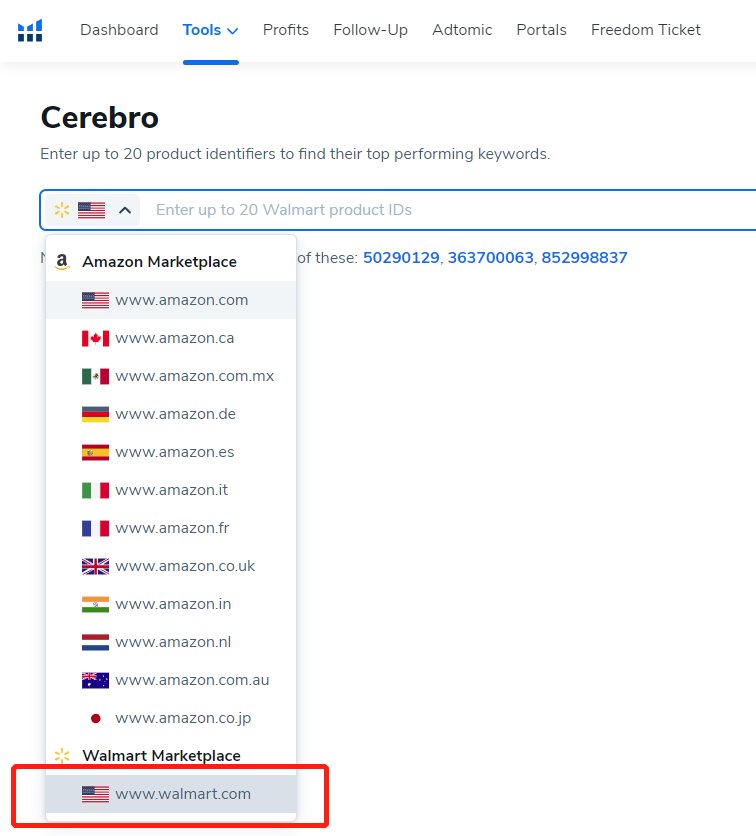Viewport: 756px width, 836px height.
Task: Navigate to Adtomic
Action: 462,30
